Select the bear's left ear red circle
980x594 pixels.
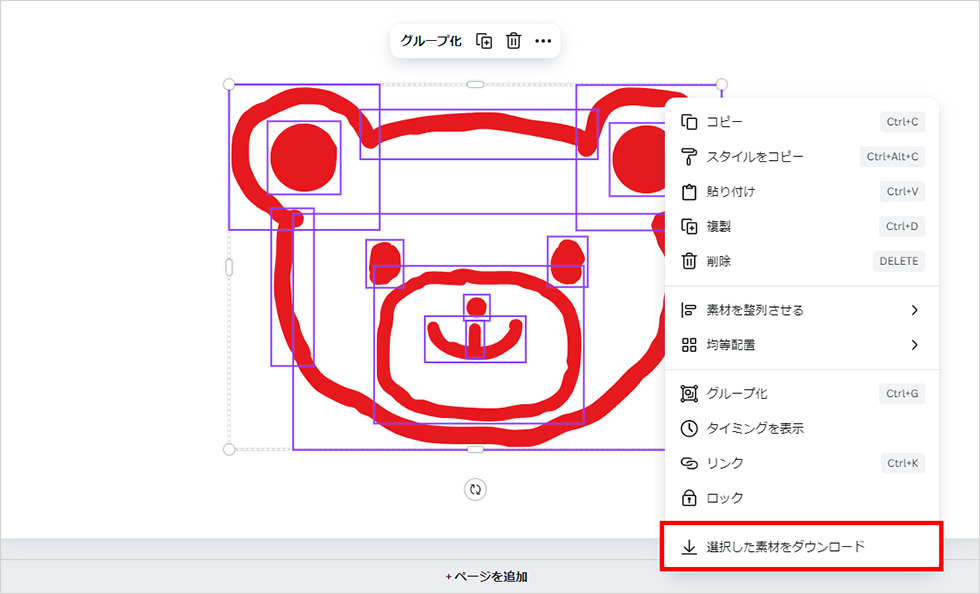tap(304, 158)
